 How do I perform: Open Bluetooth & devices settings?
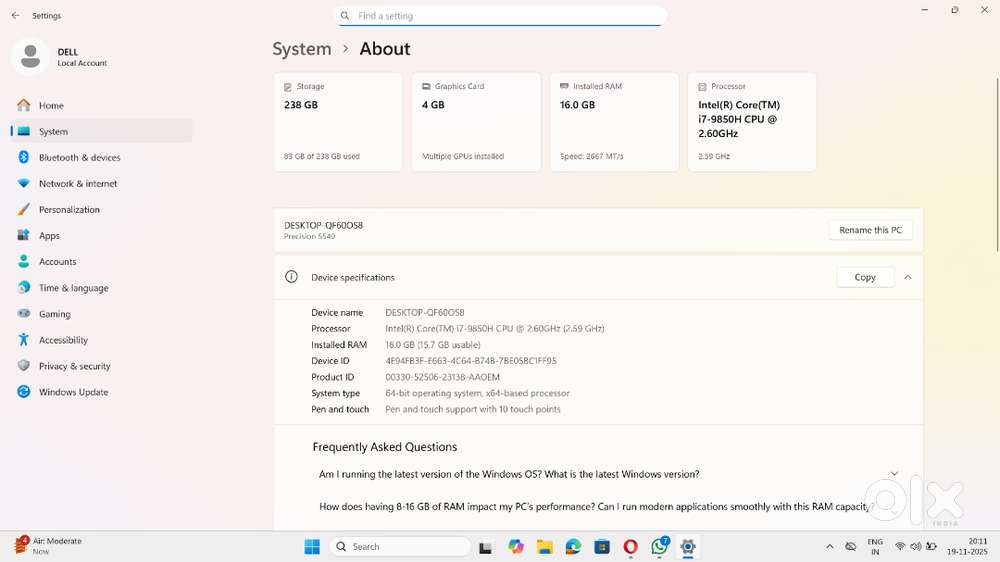(102, 158)
